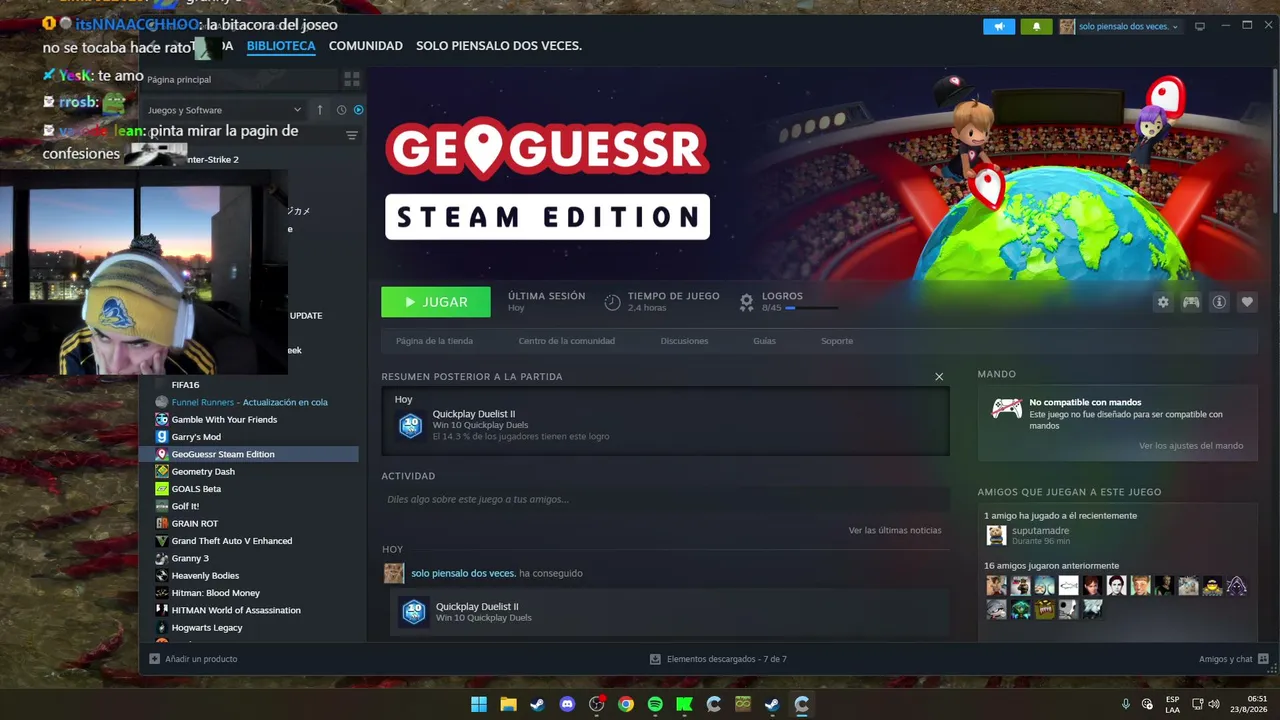
Task: Click Ver las últimas noticias link
Action: [895, 530]
